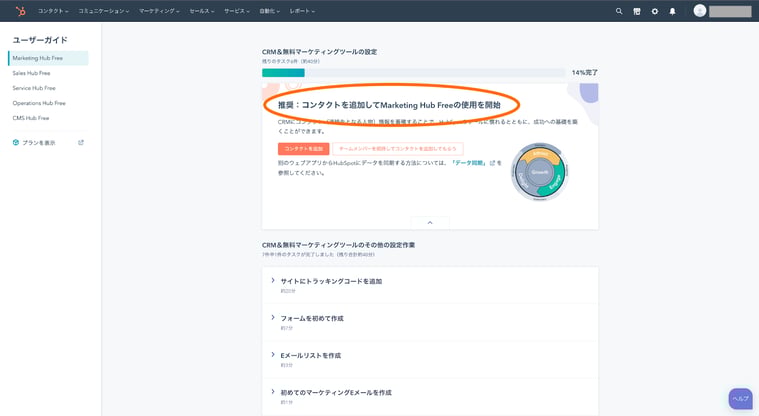Click the setup progress bar

tap(413, 73)
